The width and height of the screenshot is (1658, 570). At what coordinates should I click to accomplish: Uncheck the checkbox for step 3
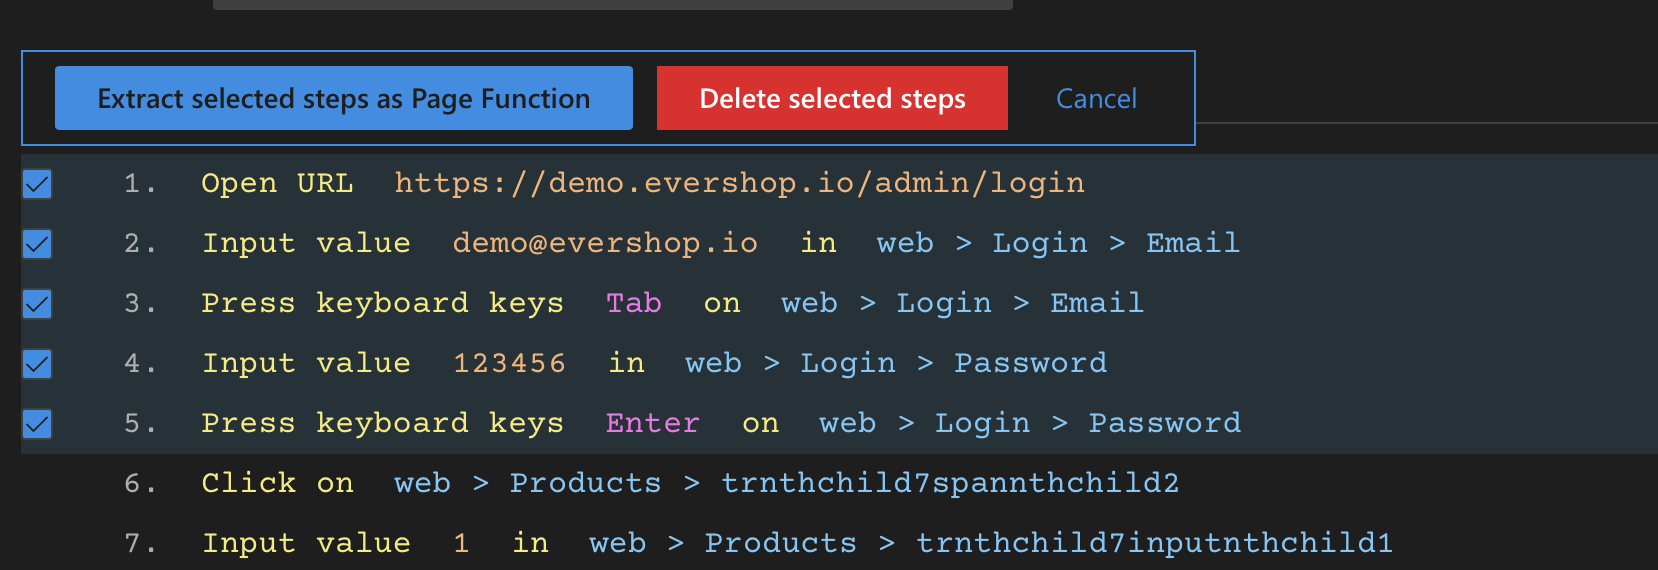tap(37, 304)
